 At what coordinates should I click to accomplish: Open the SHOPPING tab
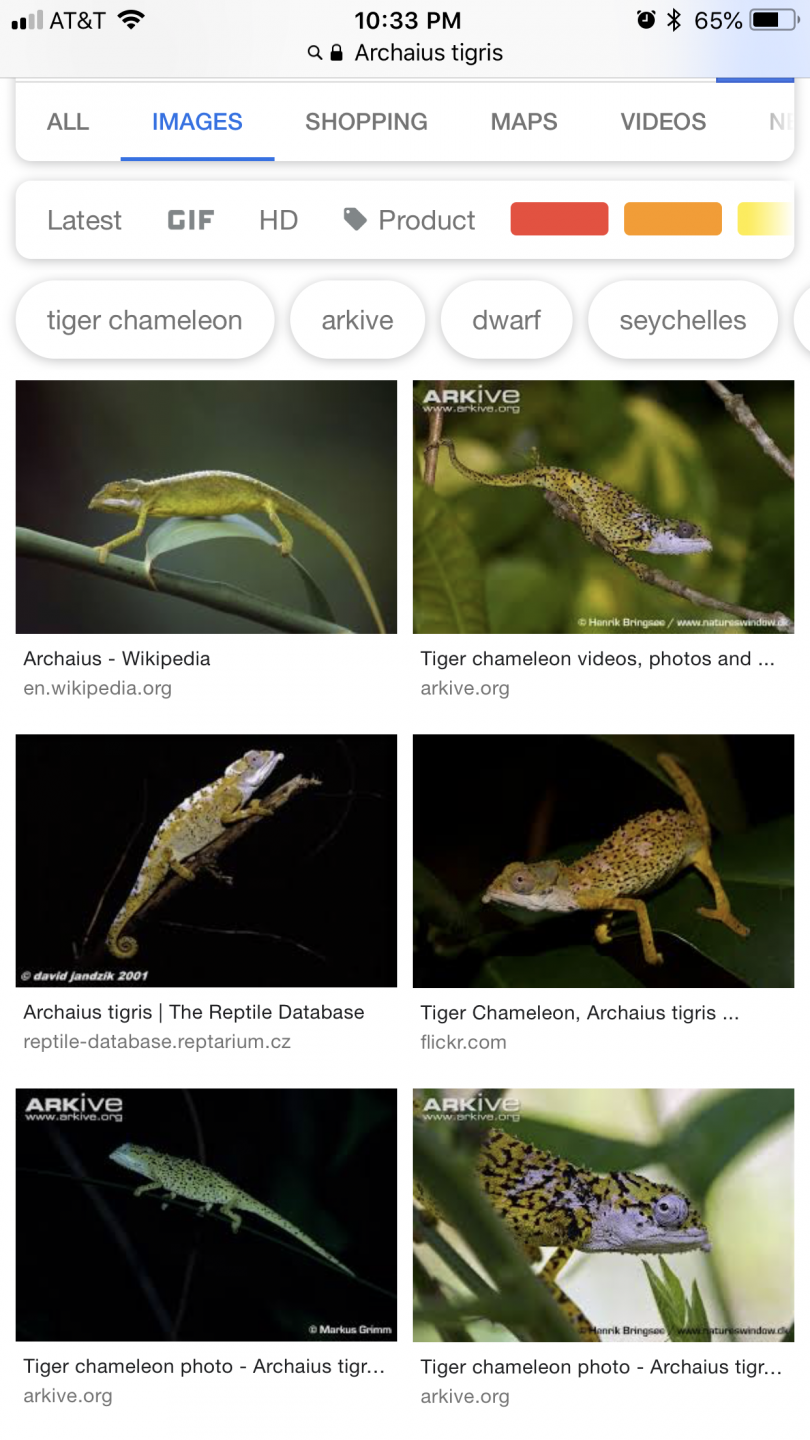(x=366, y=122)
